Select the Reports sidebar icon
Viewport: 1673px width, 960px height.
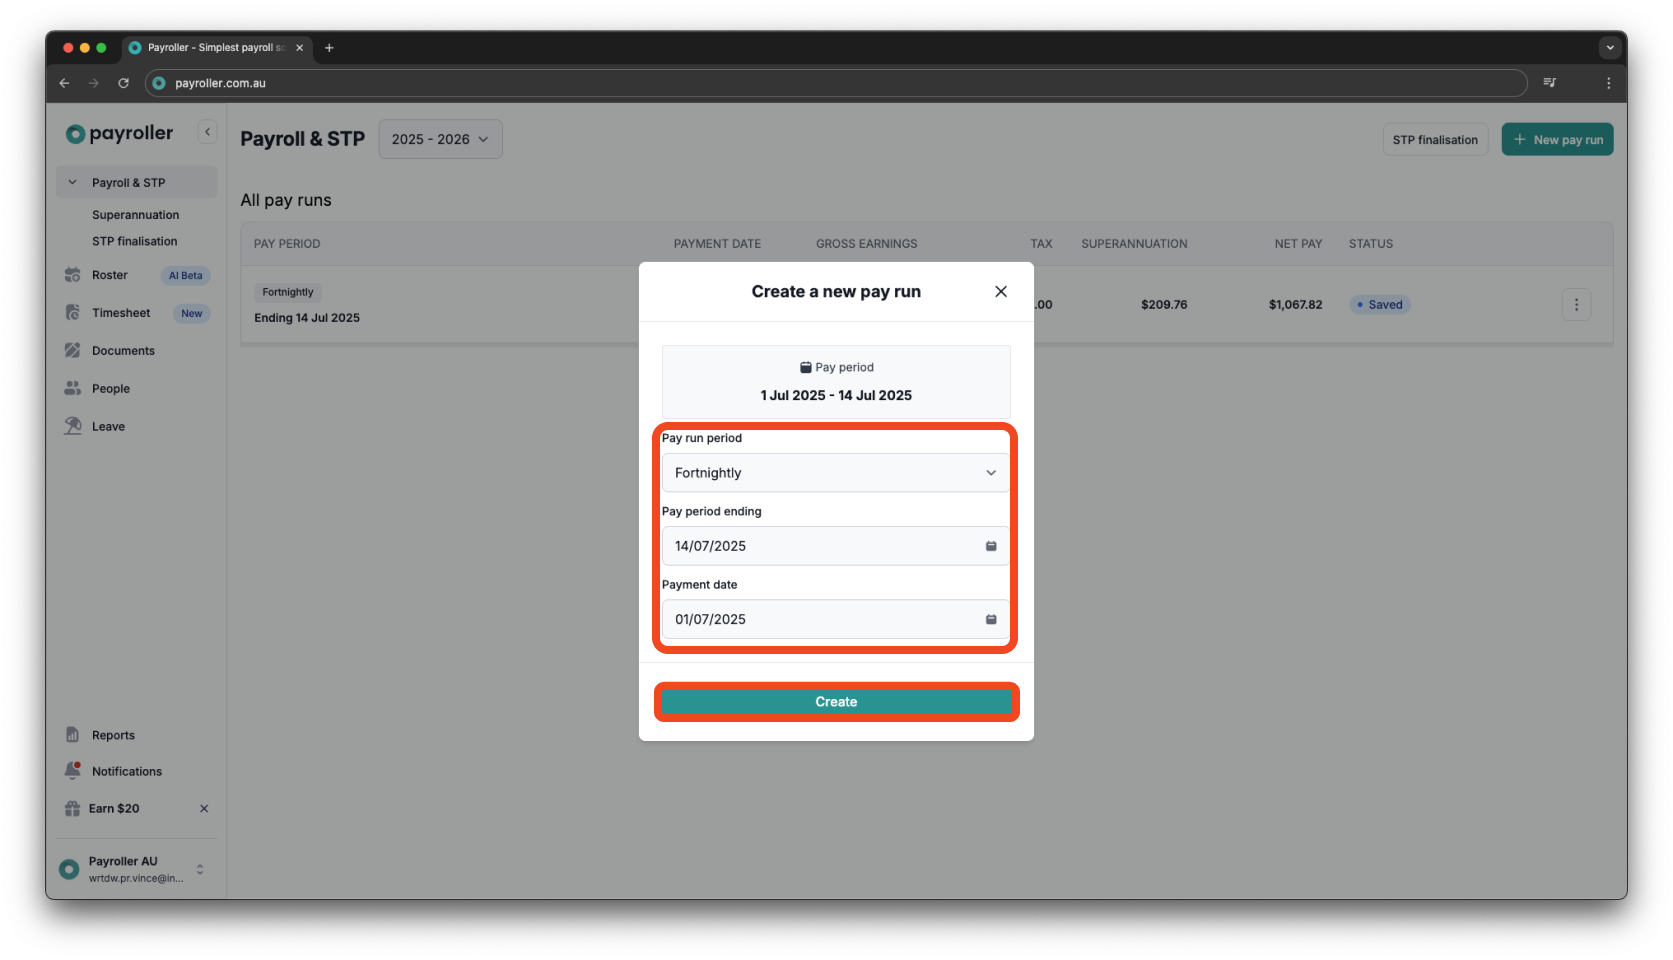tap(73, 734)
